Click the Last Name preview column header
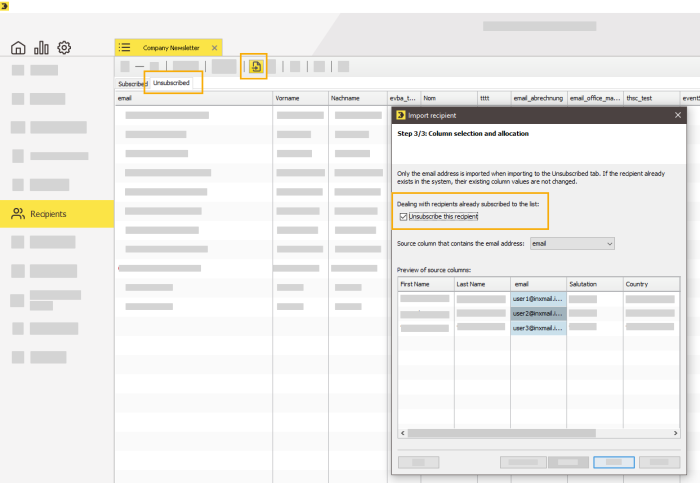700x483 pixels. (x=482, y=284)
